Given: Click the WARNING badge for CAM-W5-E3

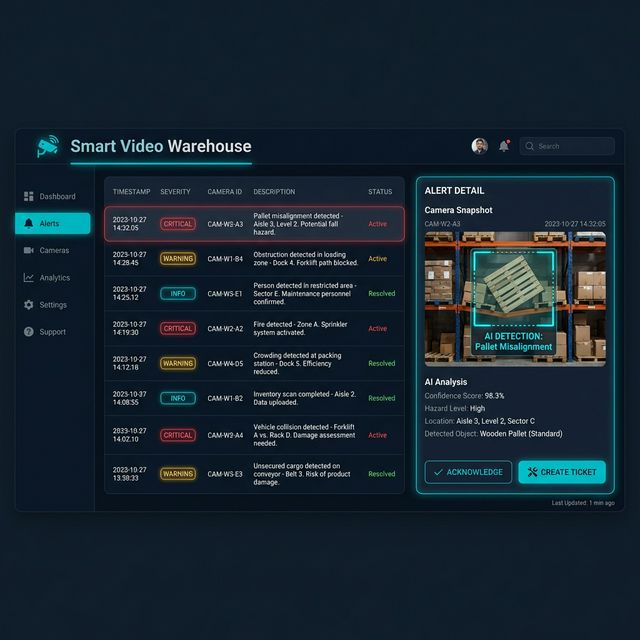Looking at the screenshot, I should point(178,474).
